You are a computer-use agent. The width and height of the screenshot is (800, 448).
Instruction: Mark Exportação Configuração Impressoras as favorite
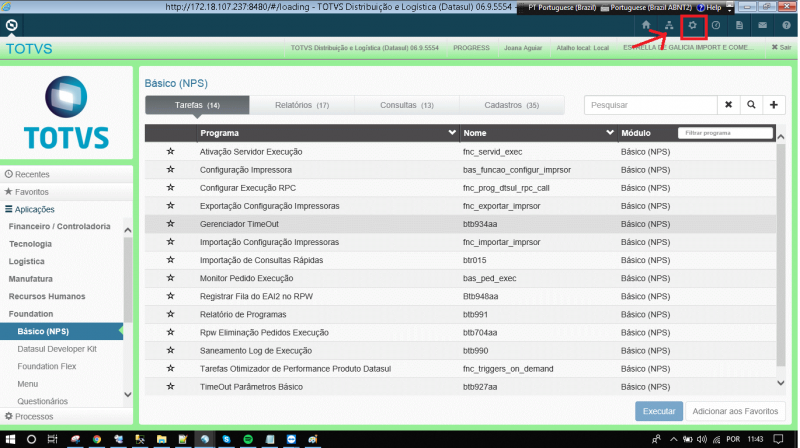[x=170, y=206]
